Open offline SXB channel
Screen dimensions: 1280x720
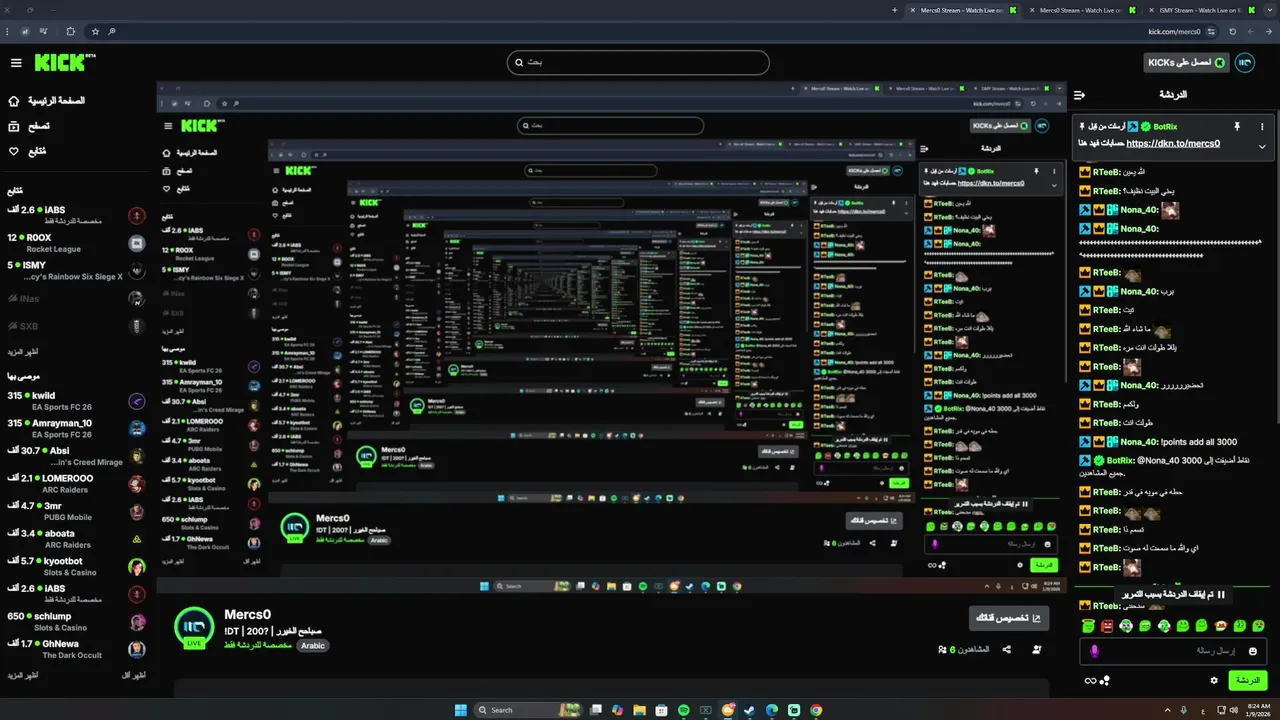click(75, 326)
